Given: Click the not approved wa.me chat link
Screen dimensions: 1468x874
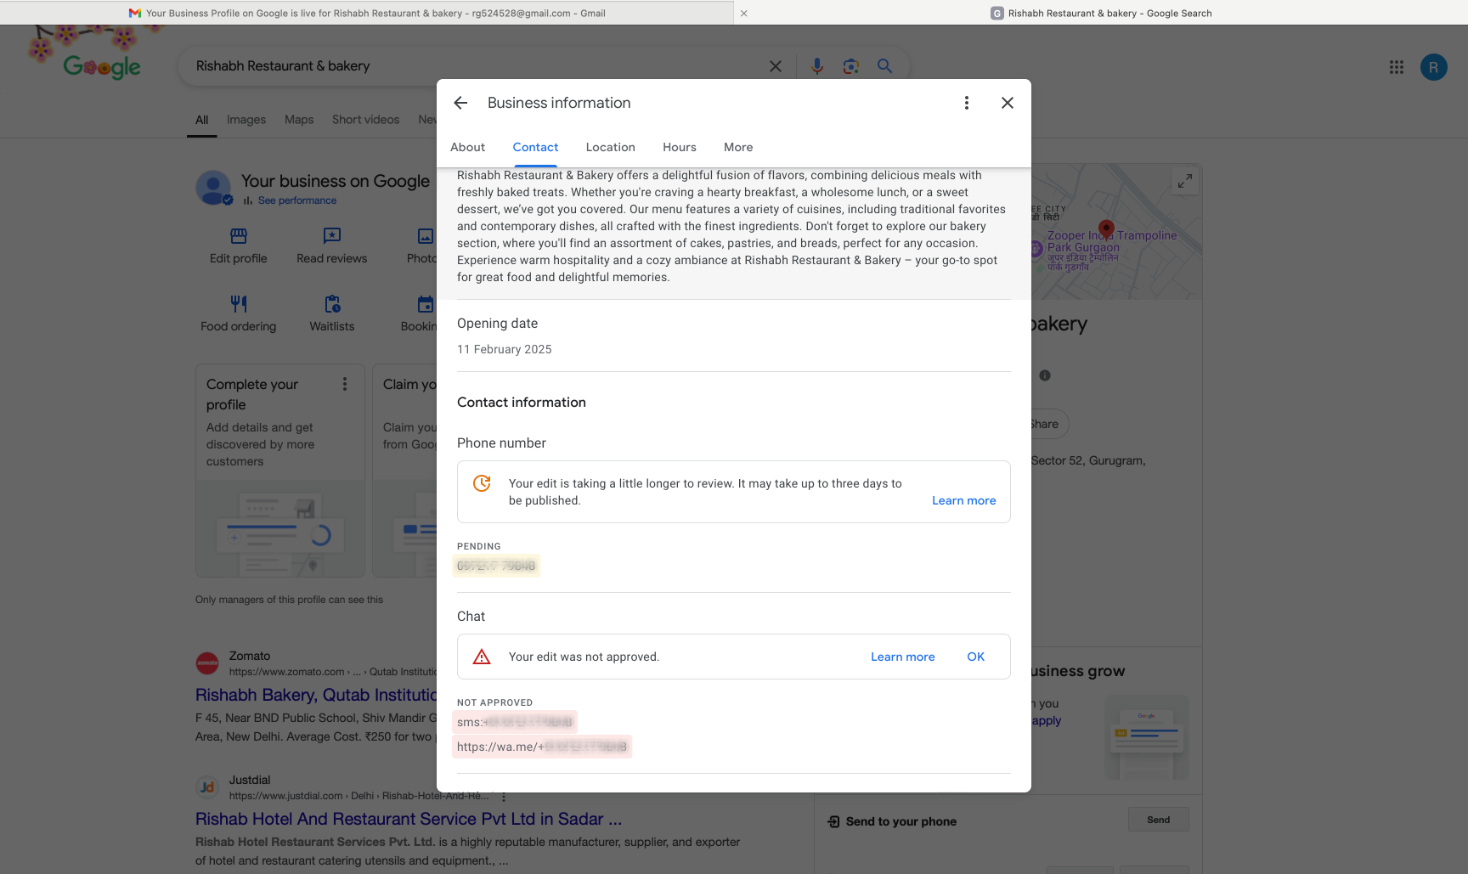Looking at the screenshot, I should point(542,747).
